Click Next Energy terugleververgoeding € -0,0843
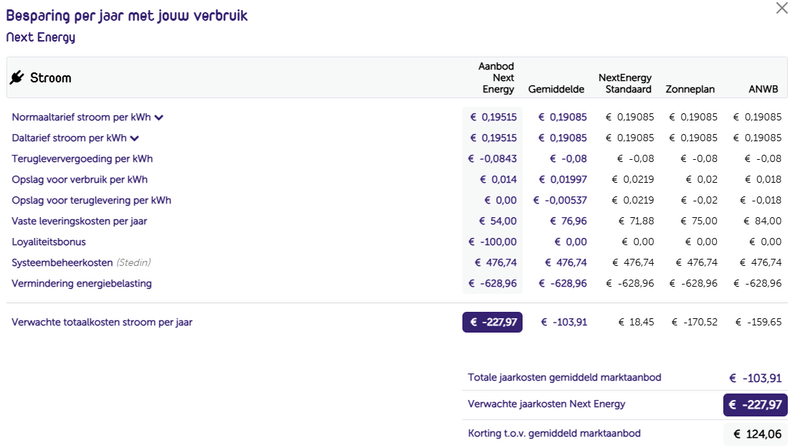Viewport: 800px width, 448px height. (492, 159)
